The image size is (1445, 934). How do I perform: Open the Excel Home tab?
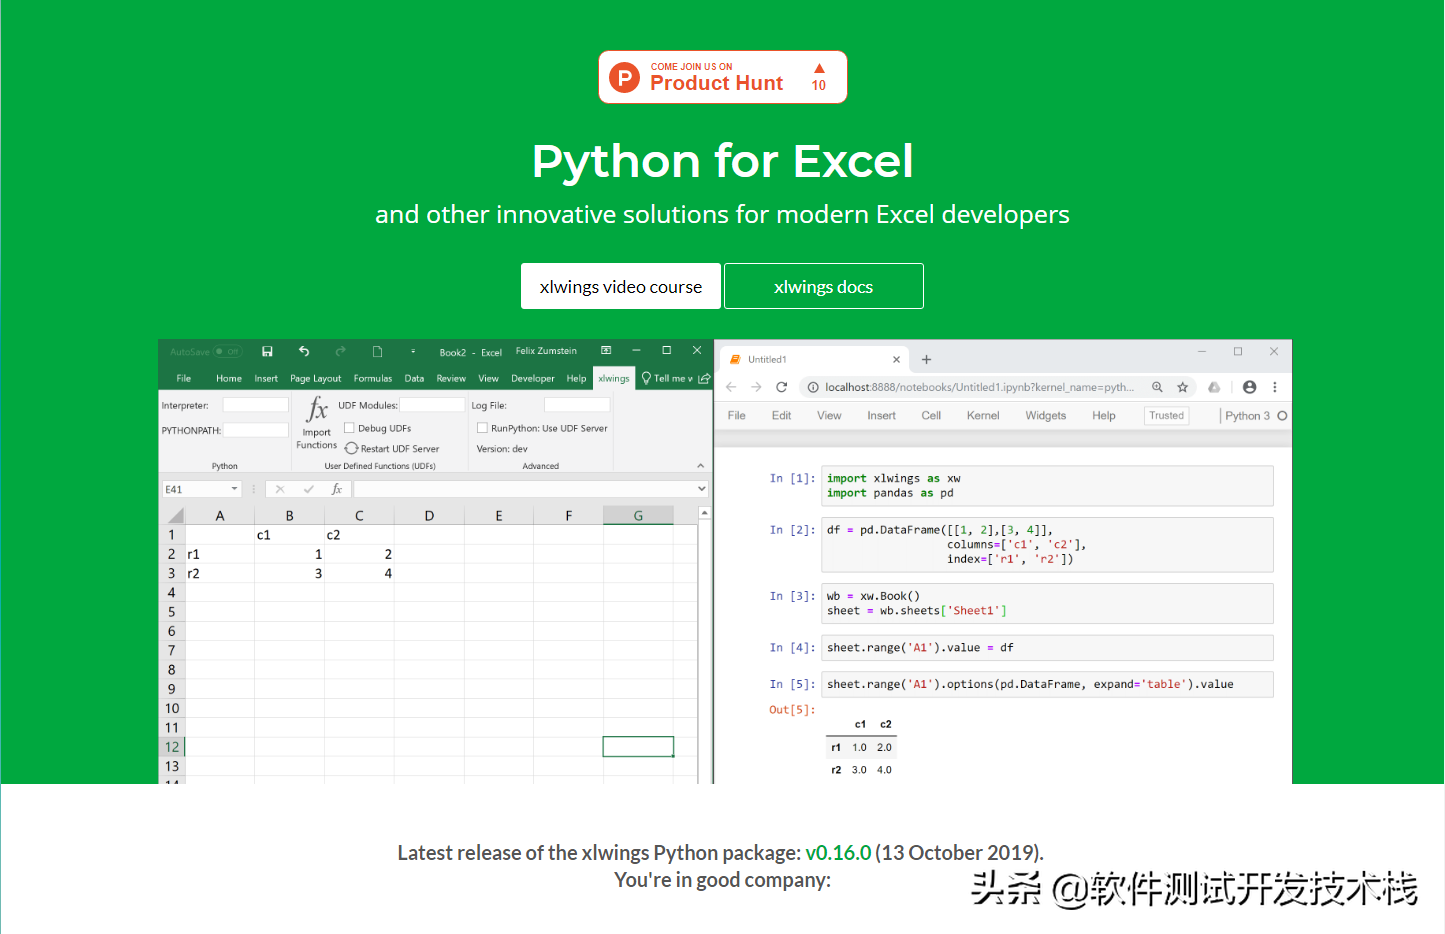(229, 378)
